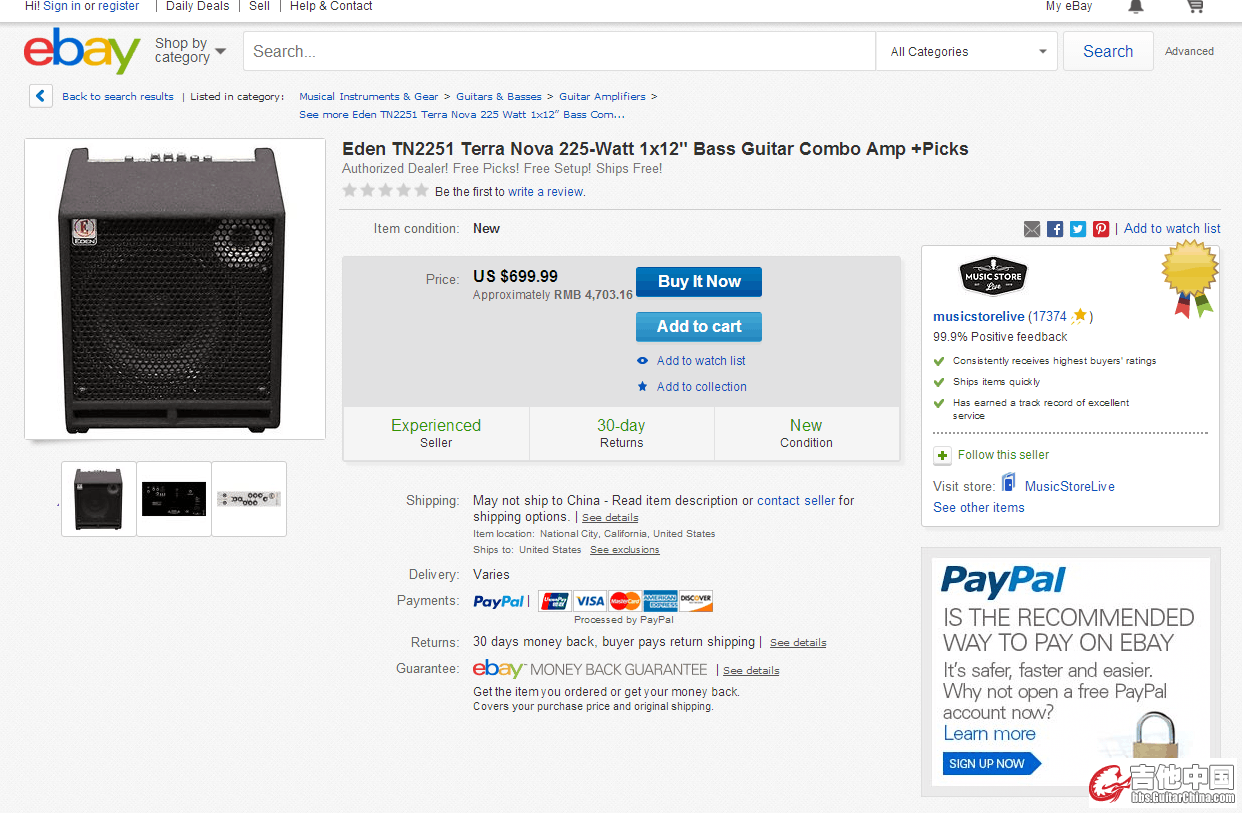Open the shopping cart icon
This screenshot has height=813, width=1242.
coord(1194,7)
